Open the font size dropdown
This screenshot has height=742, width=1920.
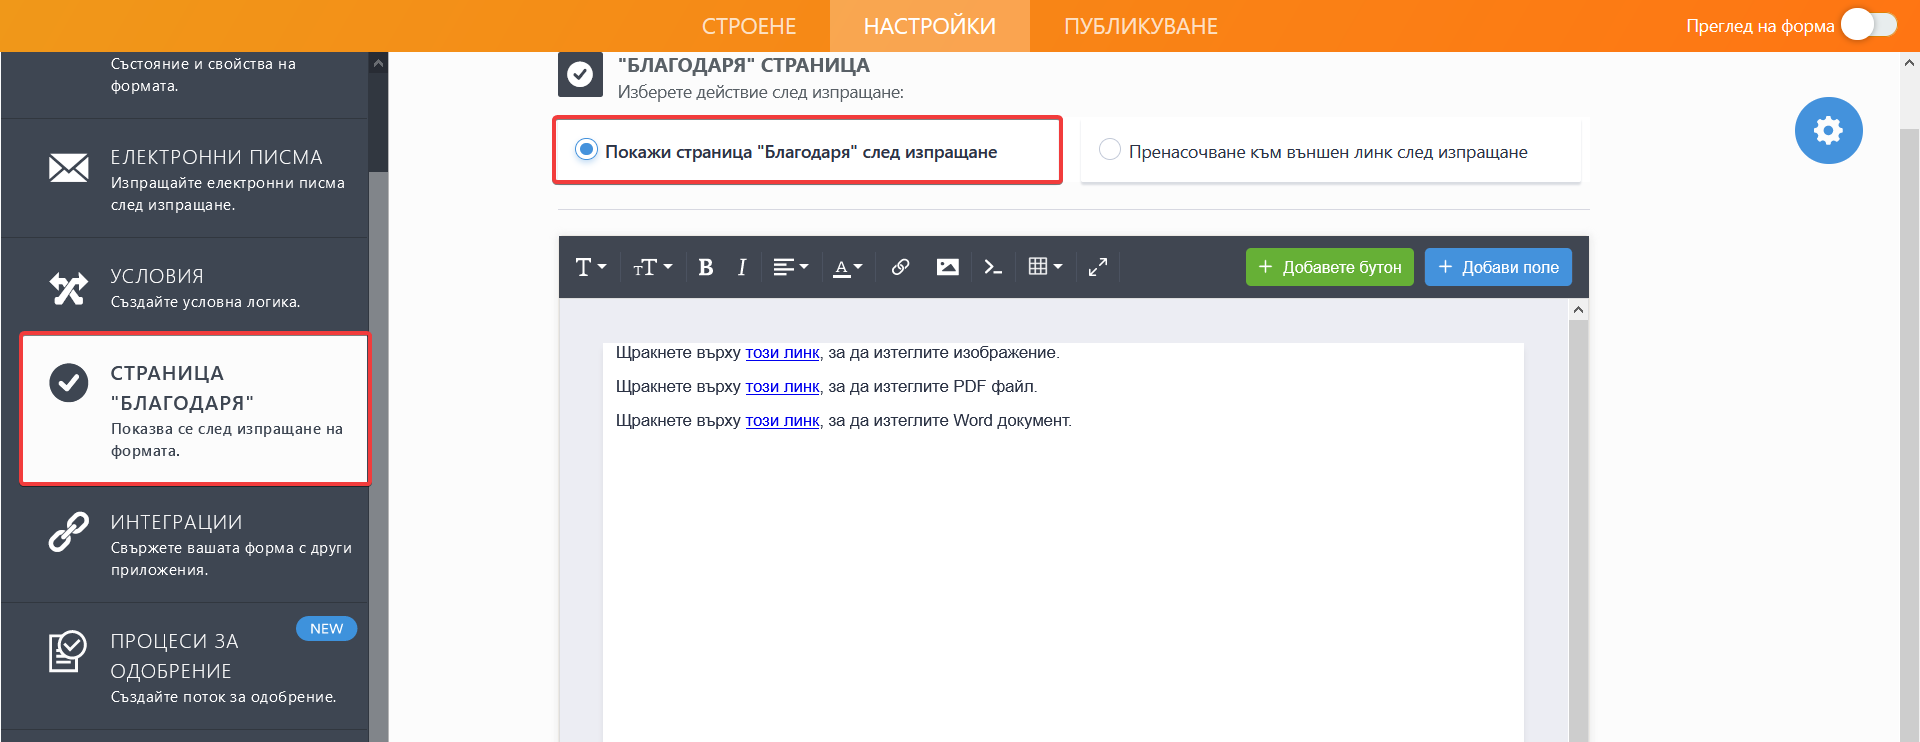(x=652, y=267)
